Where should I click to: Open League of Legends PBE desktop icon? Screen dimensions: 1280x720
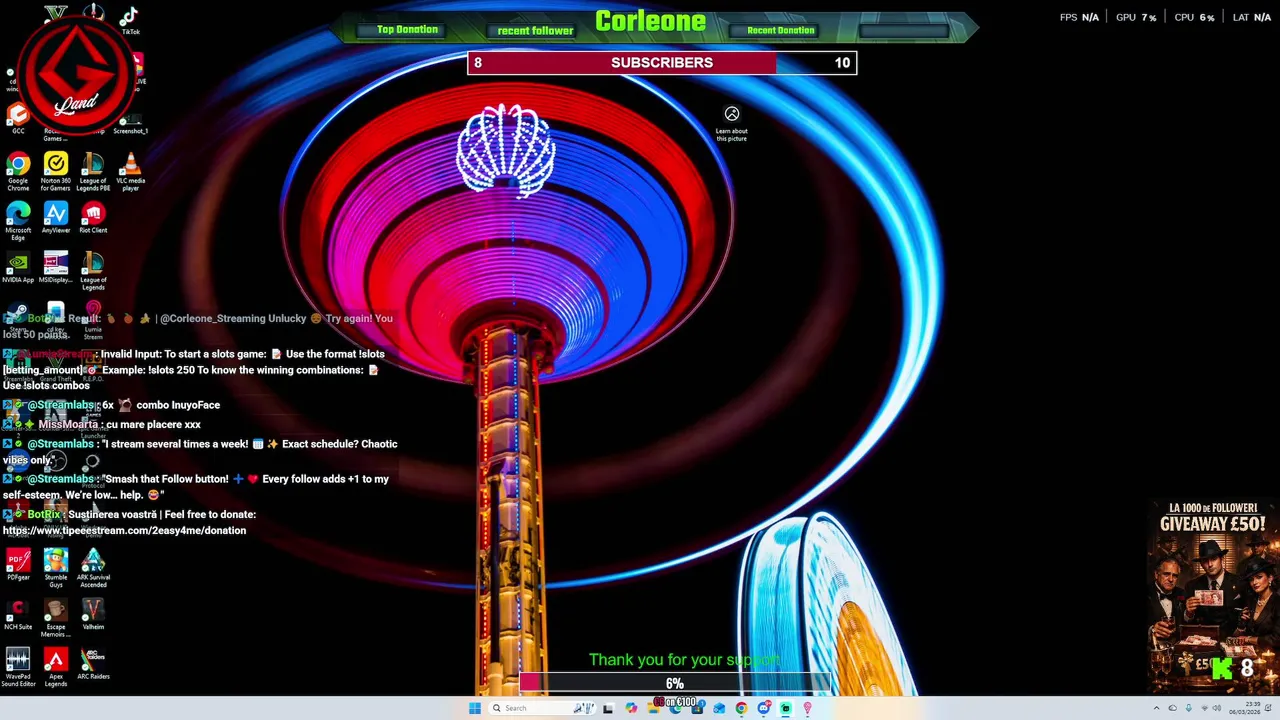(x=93, y=172)
